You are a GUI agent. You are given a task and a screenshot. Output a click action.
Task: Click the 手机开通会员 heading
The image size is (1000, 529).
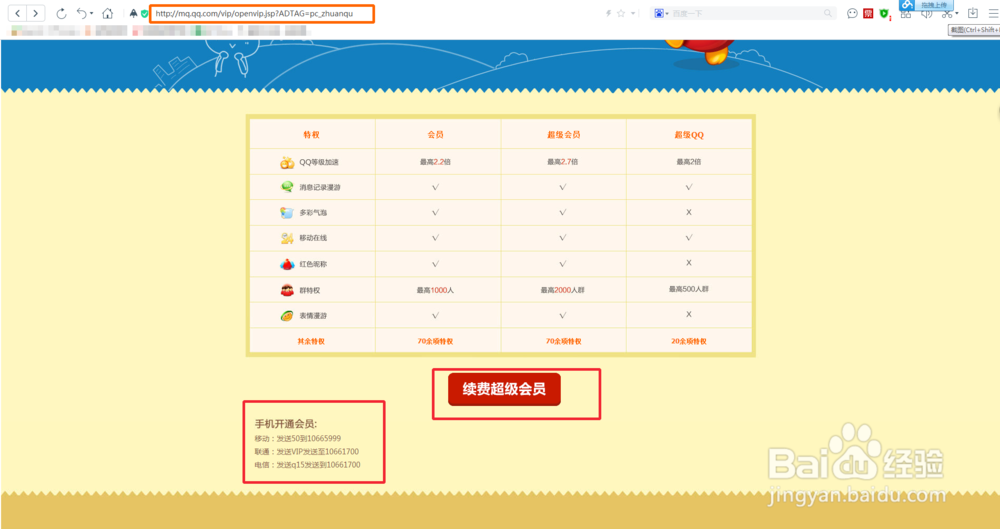point(286,424)
